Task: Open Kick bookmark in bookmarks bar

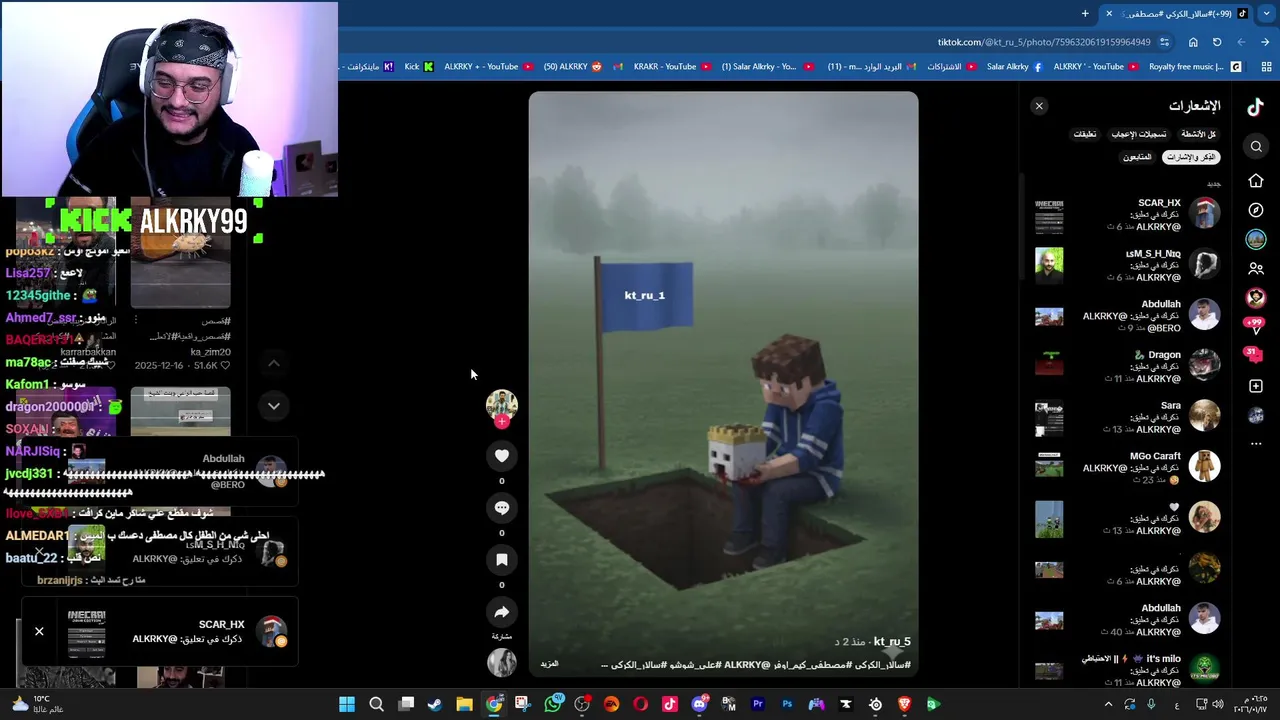Action: (419, 67)
